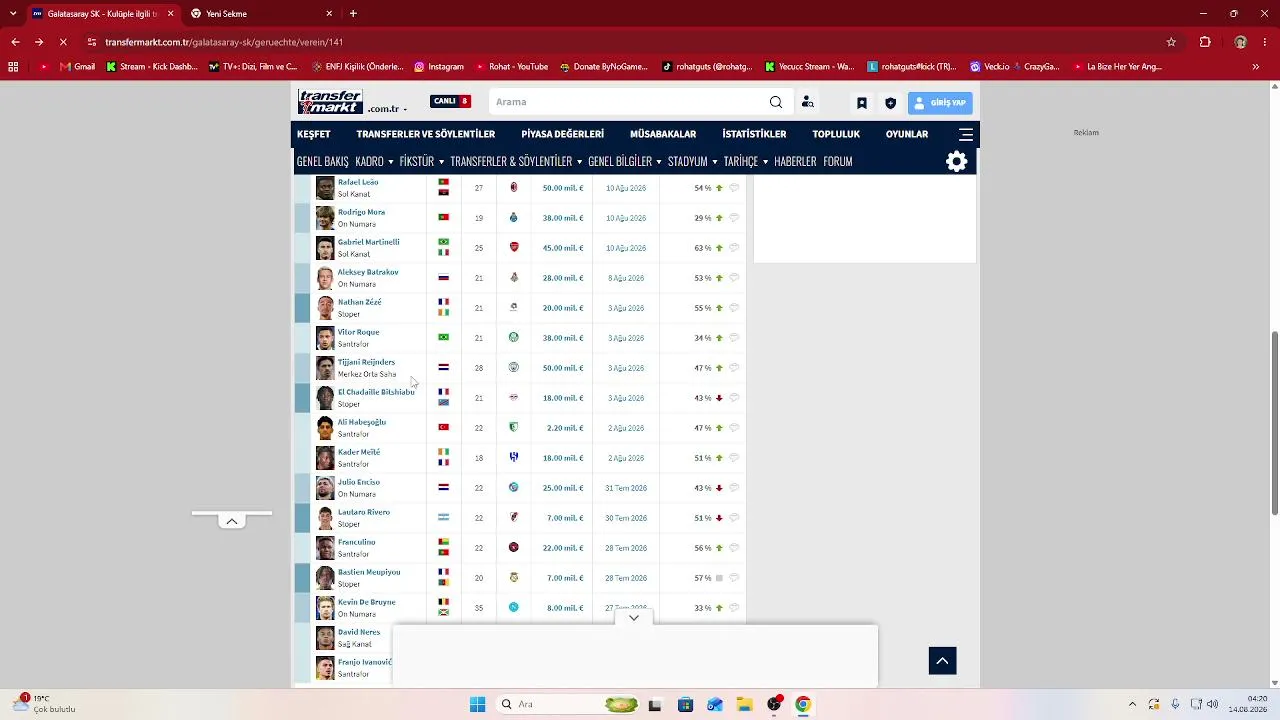Viewport: 1280px width, 720px height.
Task: Open the comment bubble in Franculino's row
Action: (x=734, y=548)
